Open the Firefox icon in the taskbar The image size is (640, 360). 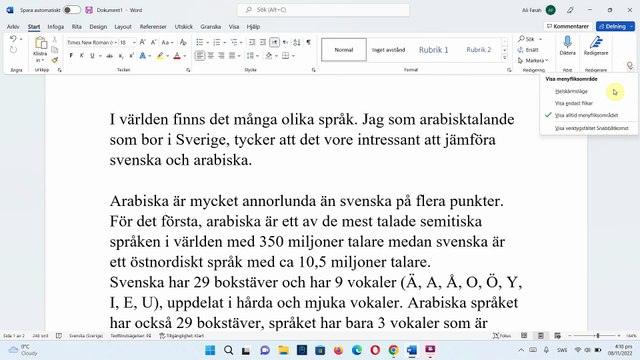click(x=338, y=350)
